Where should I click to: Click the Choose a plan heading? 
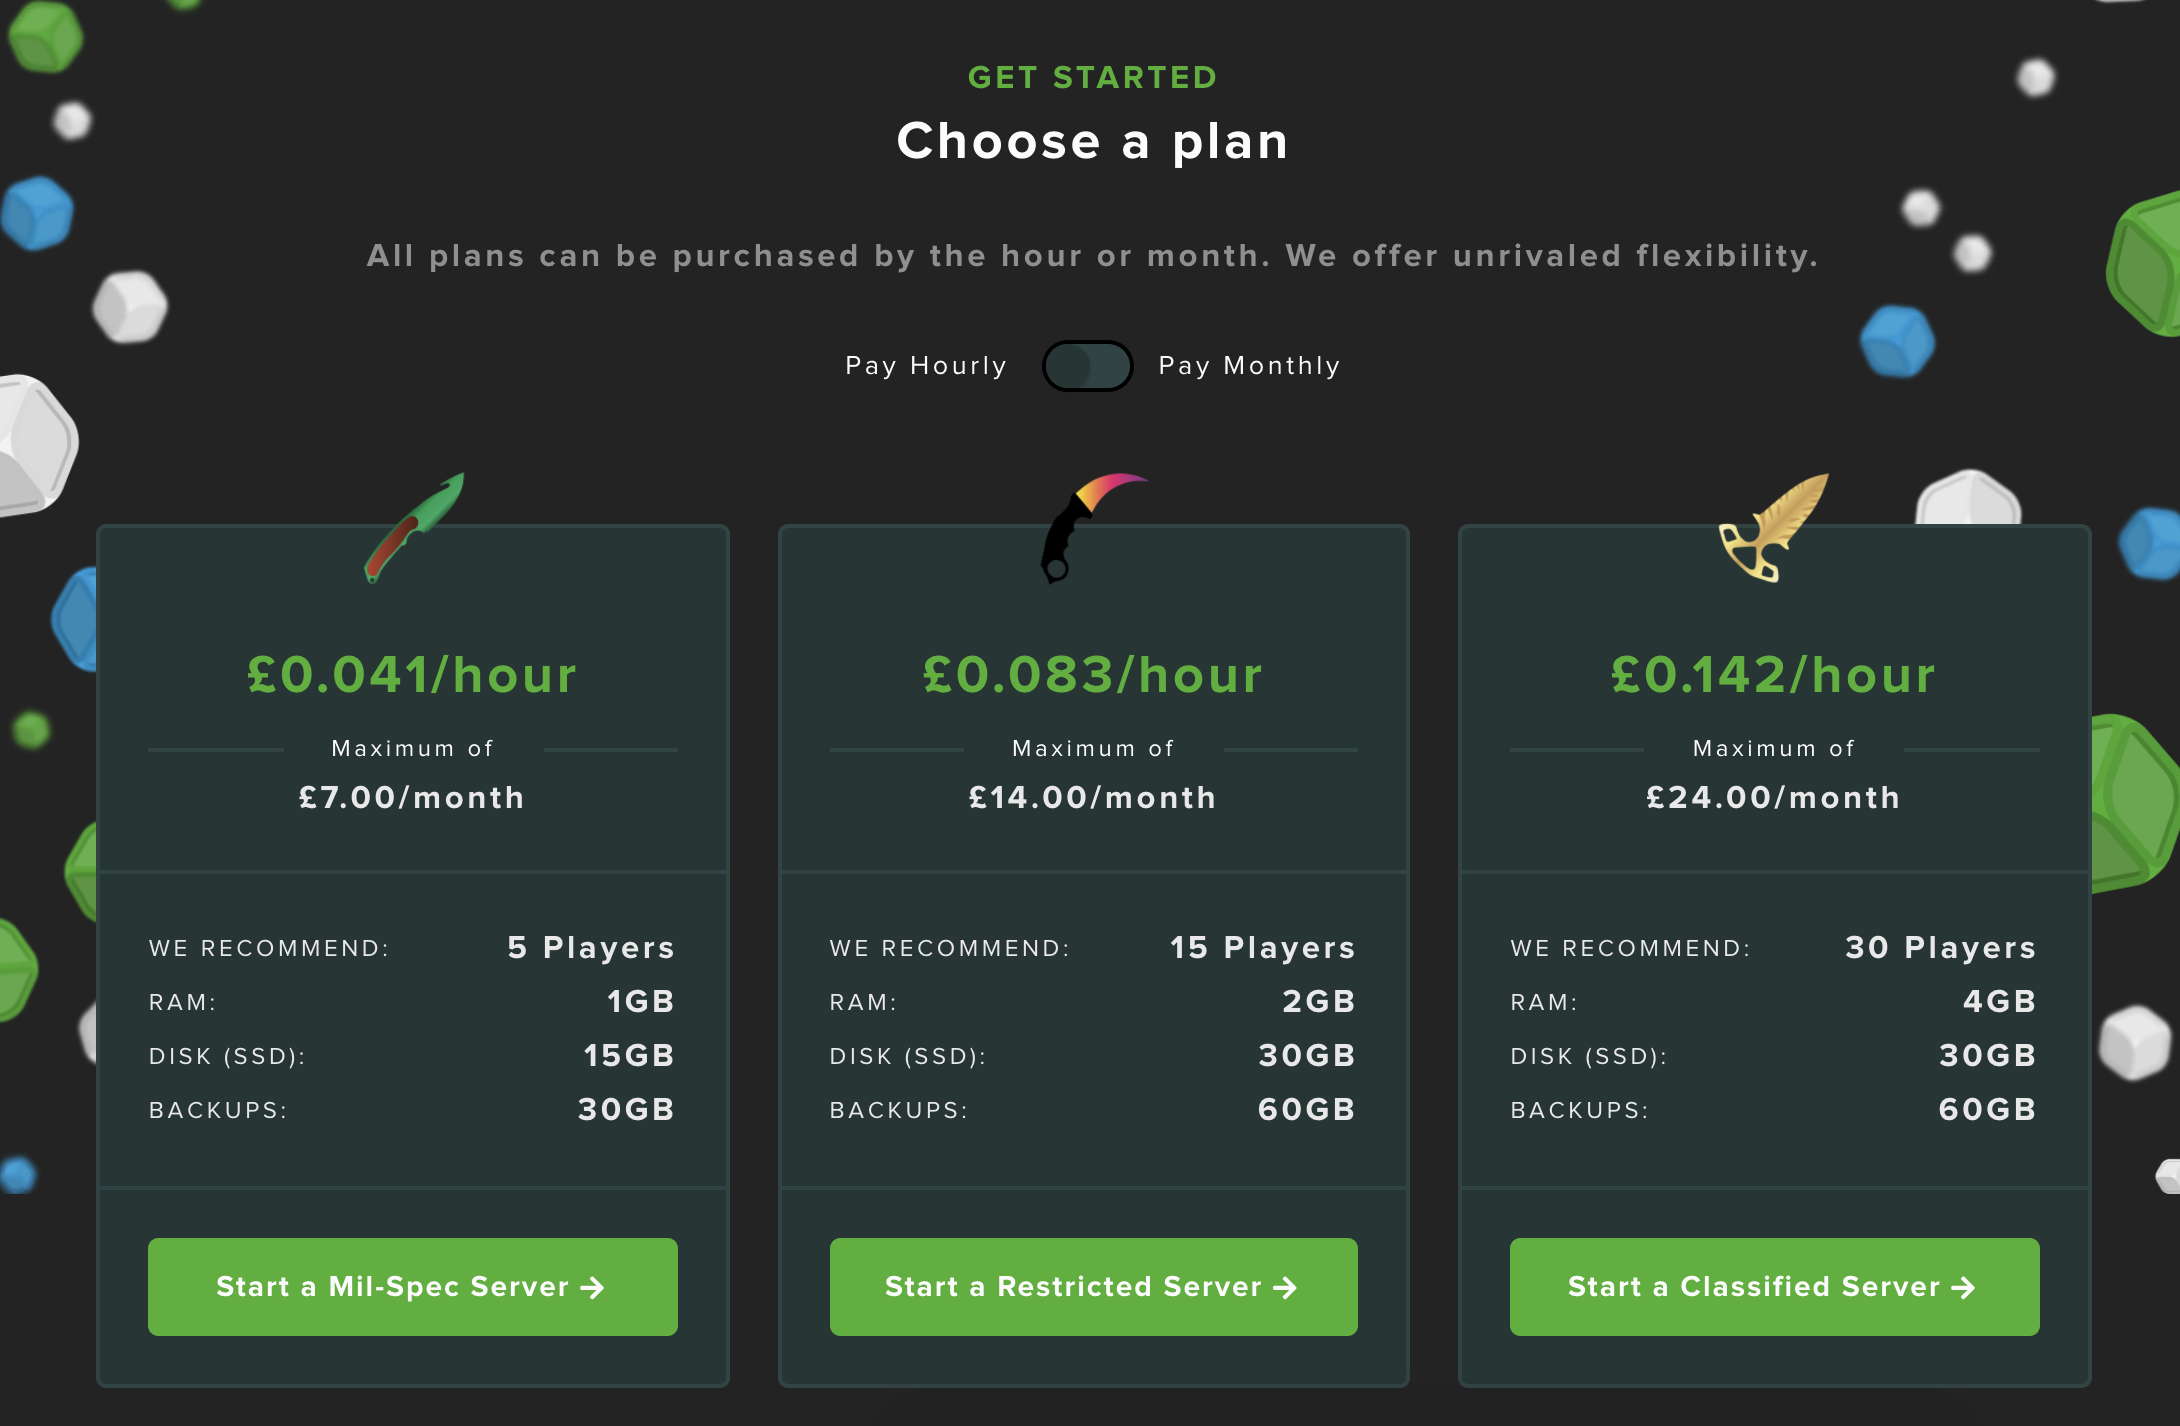click(x=1093, y=141)
